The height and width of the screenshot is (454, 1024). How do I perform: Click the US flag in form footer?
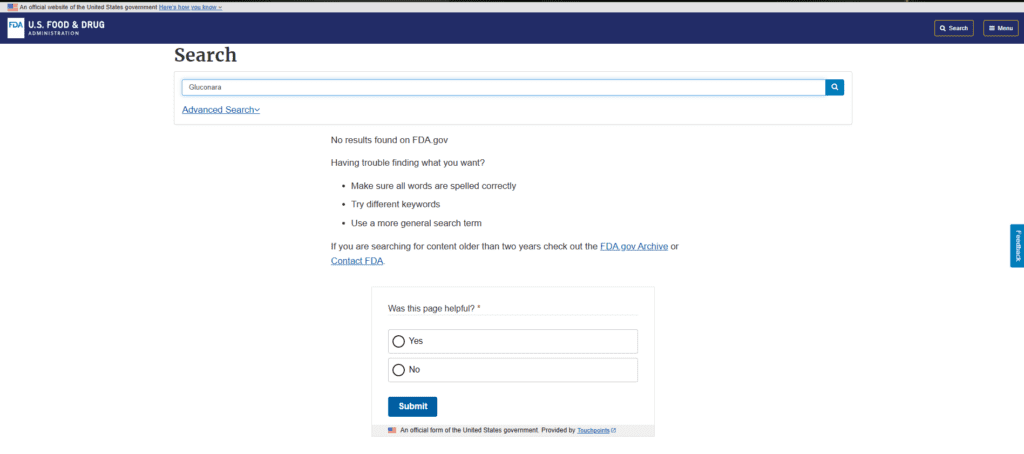(x=392, y=430)
